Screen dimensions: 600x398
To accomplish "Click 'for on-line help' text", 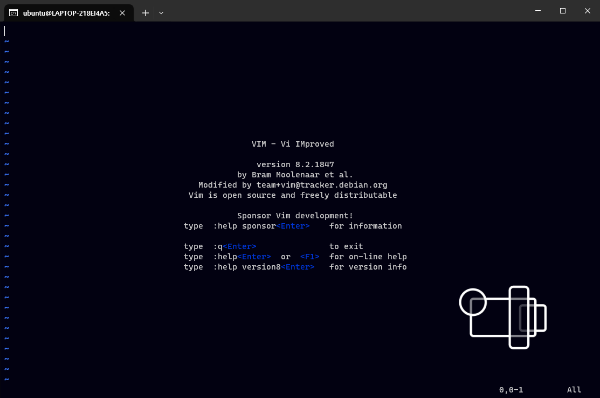I will [368, 257].
